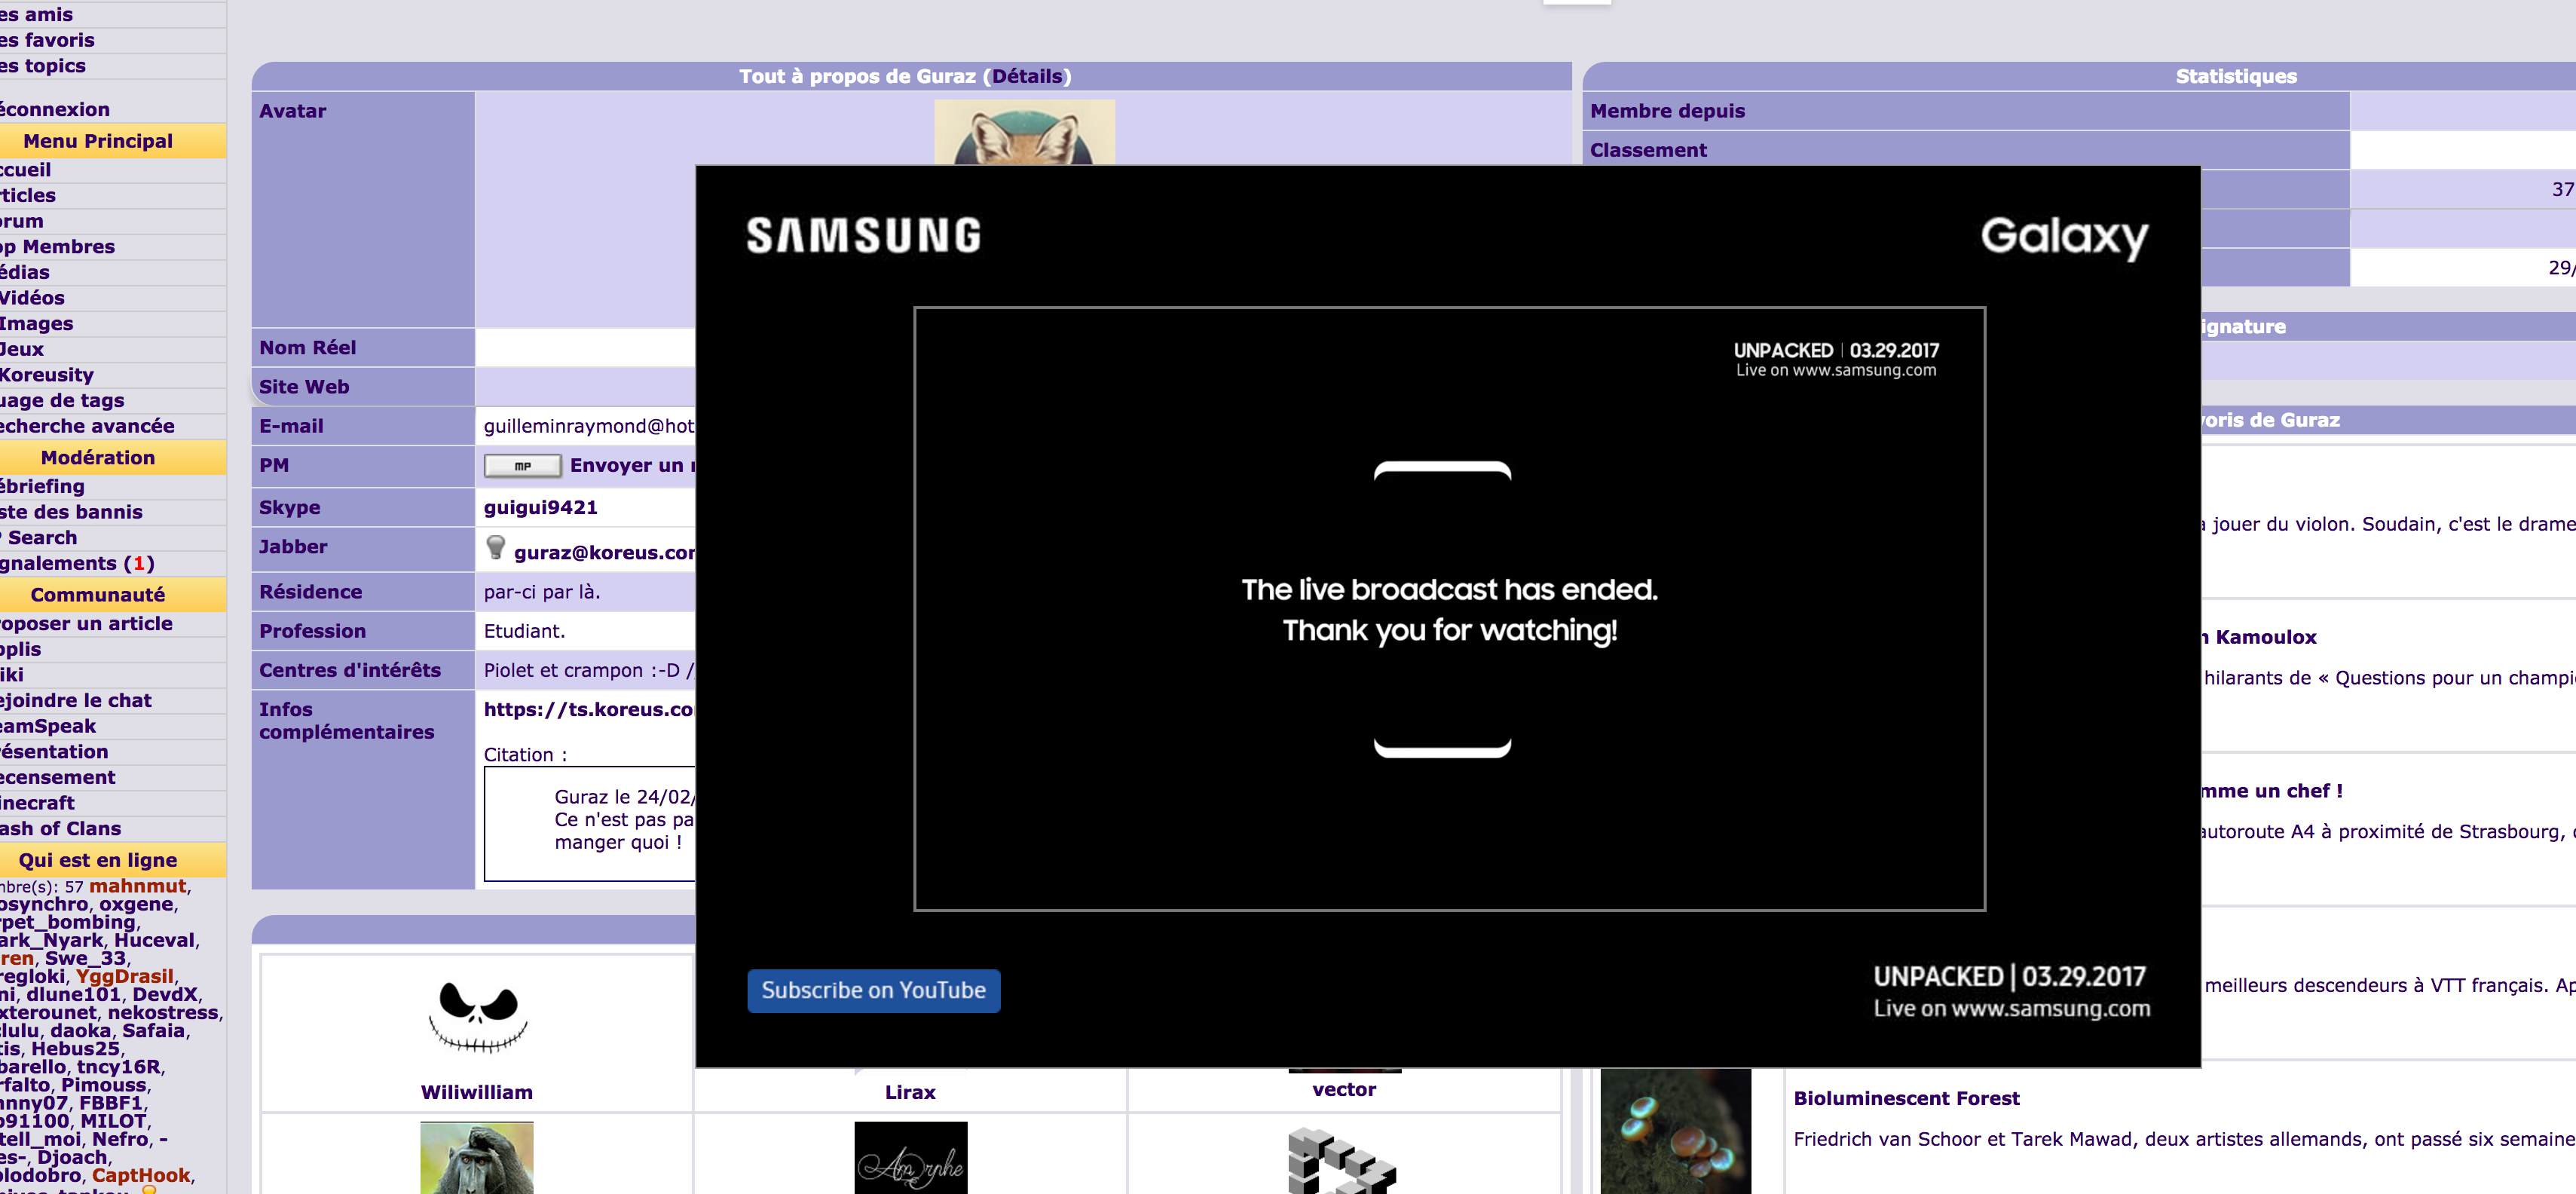2576x1194 pixels.
Task: Click the Galaxy logo in the ad
Action: pyautogui.click(x=2063, y=237)
